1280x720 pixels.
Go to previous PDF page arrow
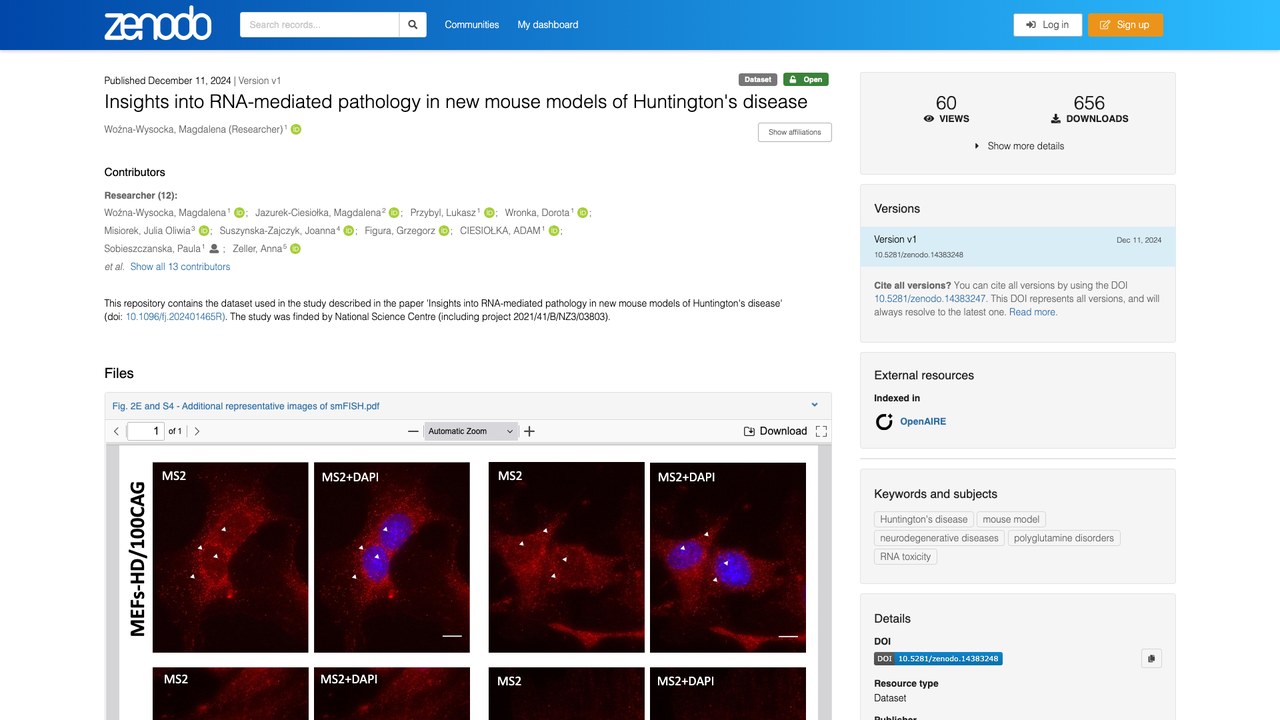pos(116,431)
